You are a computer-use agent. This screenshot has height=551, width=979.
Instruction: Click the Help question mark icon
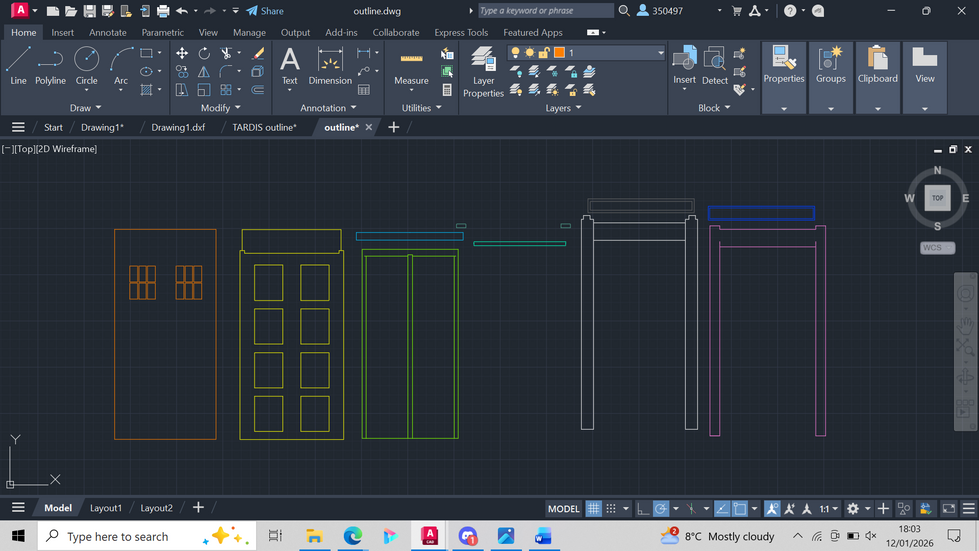click(790, 11)
